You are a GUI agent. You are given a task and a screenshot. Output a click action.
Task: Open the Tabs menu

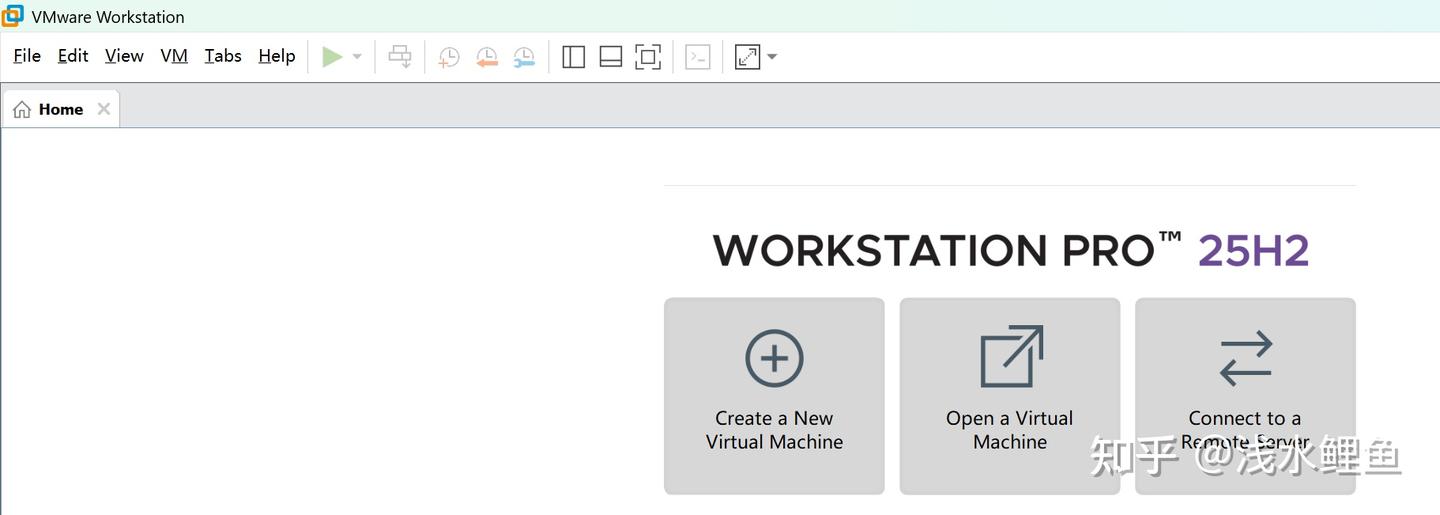point(223,56)
